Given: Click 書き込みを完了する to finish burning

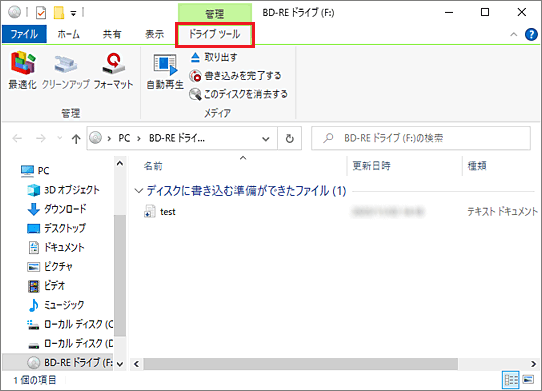Looking at the screenshot, I should pos(235,75).
